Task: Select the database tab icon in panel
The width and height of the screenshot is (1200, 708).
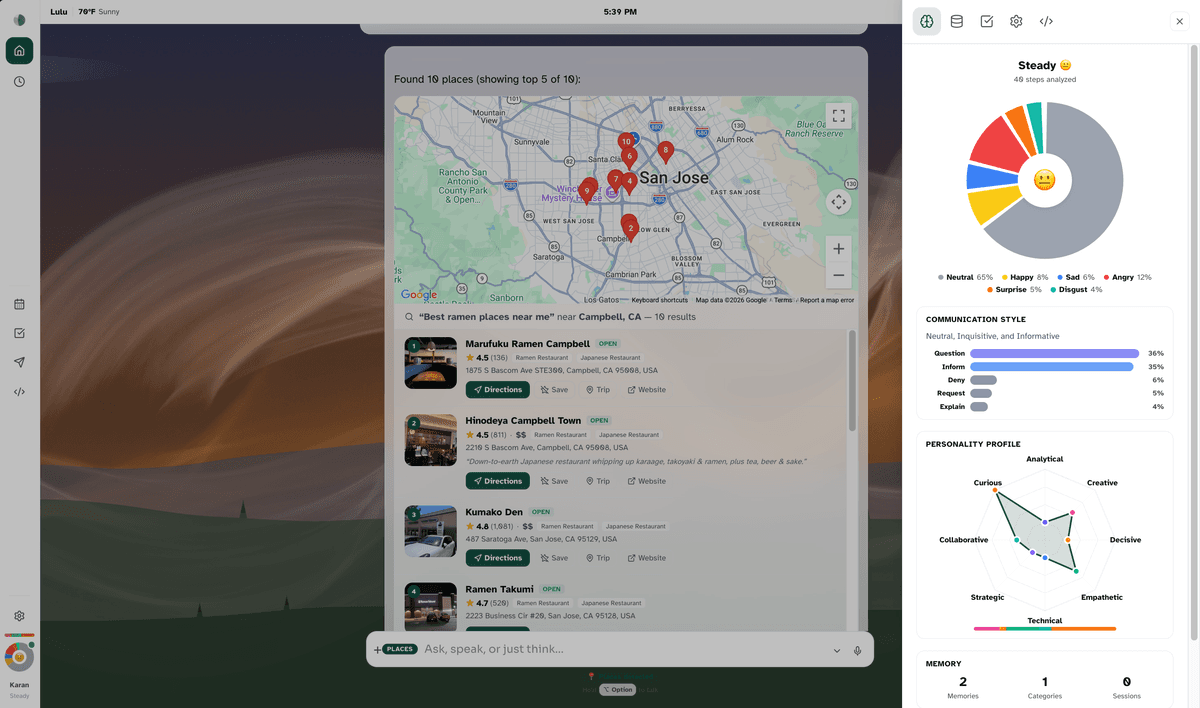Action: tap(957, 21)
